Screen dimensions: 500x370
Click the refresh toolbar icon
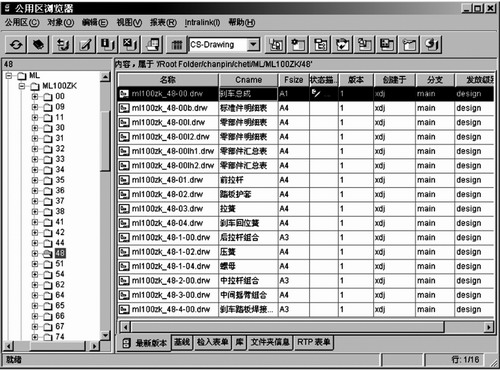(16, 45)
